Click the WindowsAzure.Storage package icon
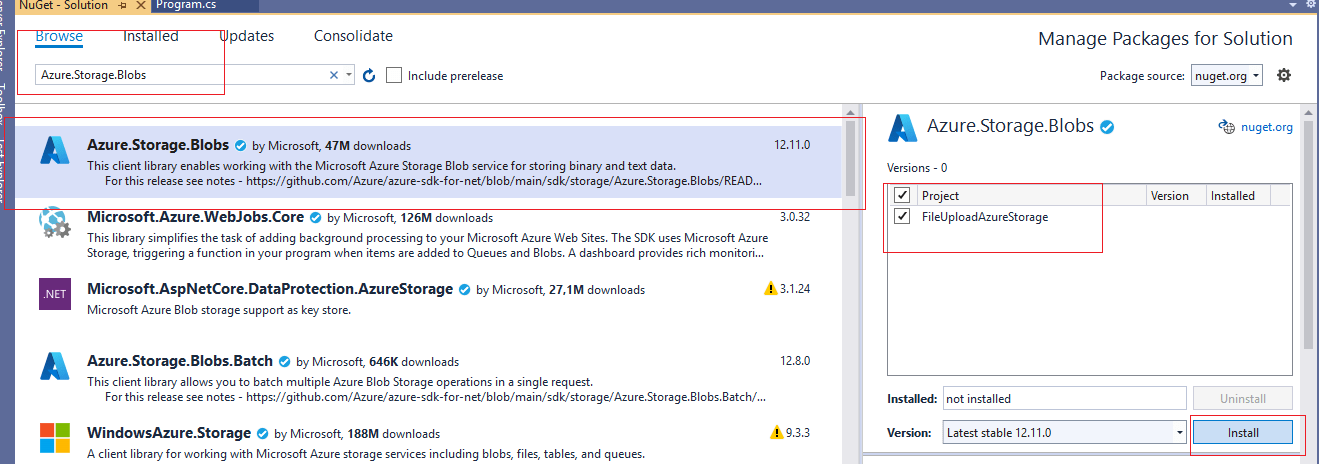The image size is (1323, 464). (54, 438)
